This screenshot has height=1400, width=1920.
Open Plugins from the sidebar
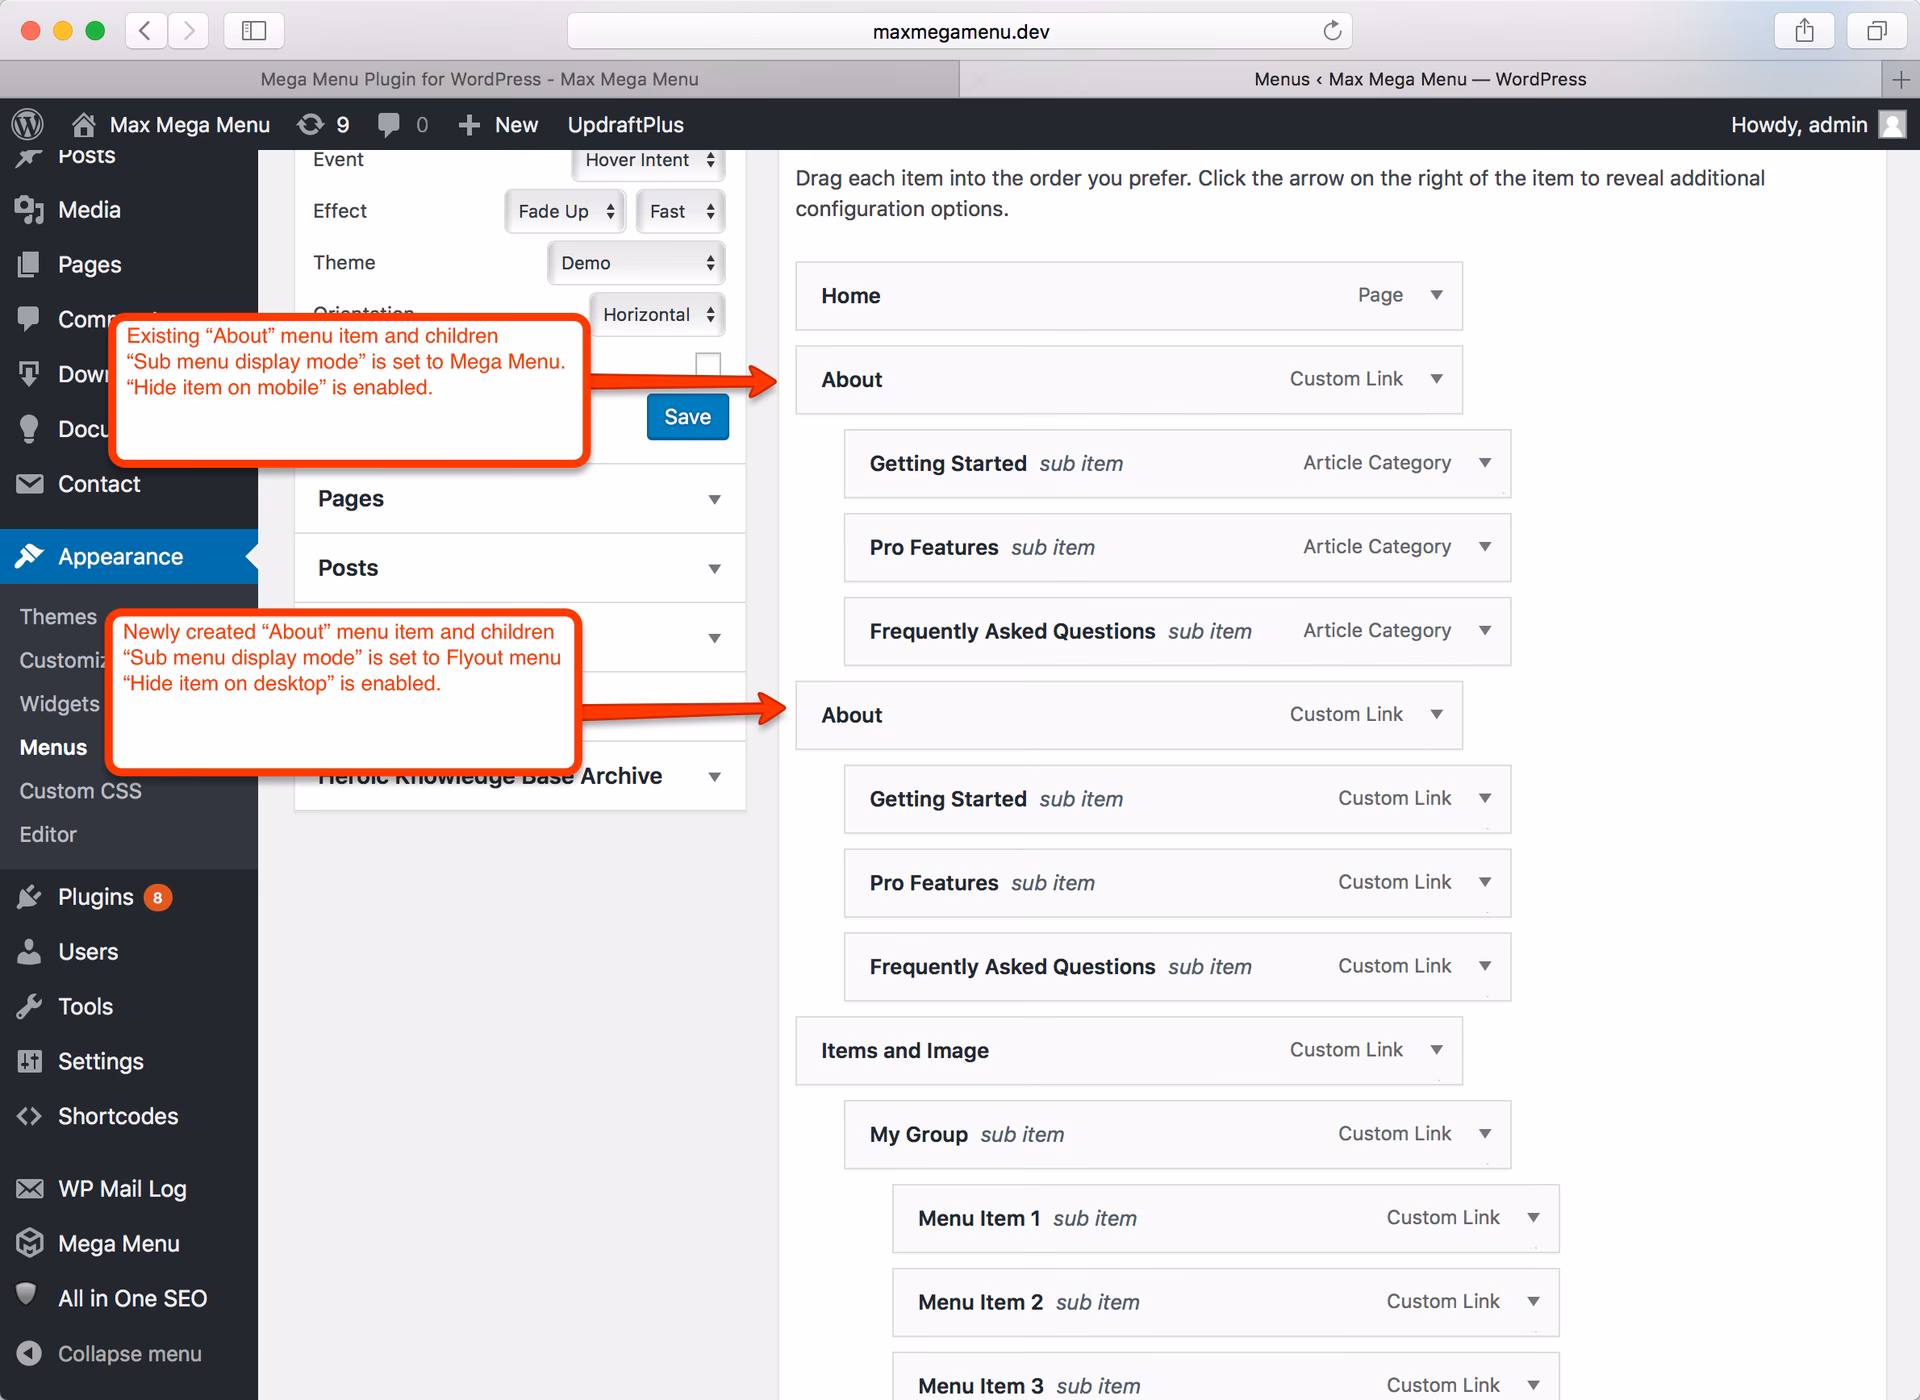[x=95, y=897]
